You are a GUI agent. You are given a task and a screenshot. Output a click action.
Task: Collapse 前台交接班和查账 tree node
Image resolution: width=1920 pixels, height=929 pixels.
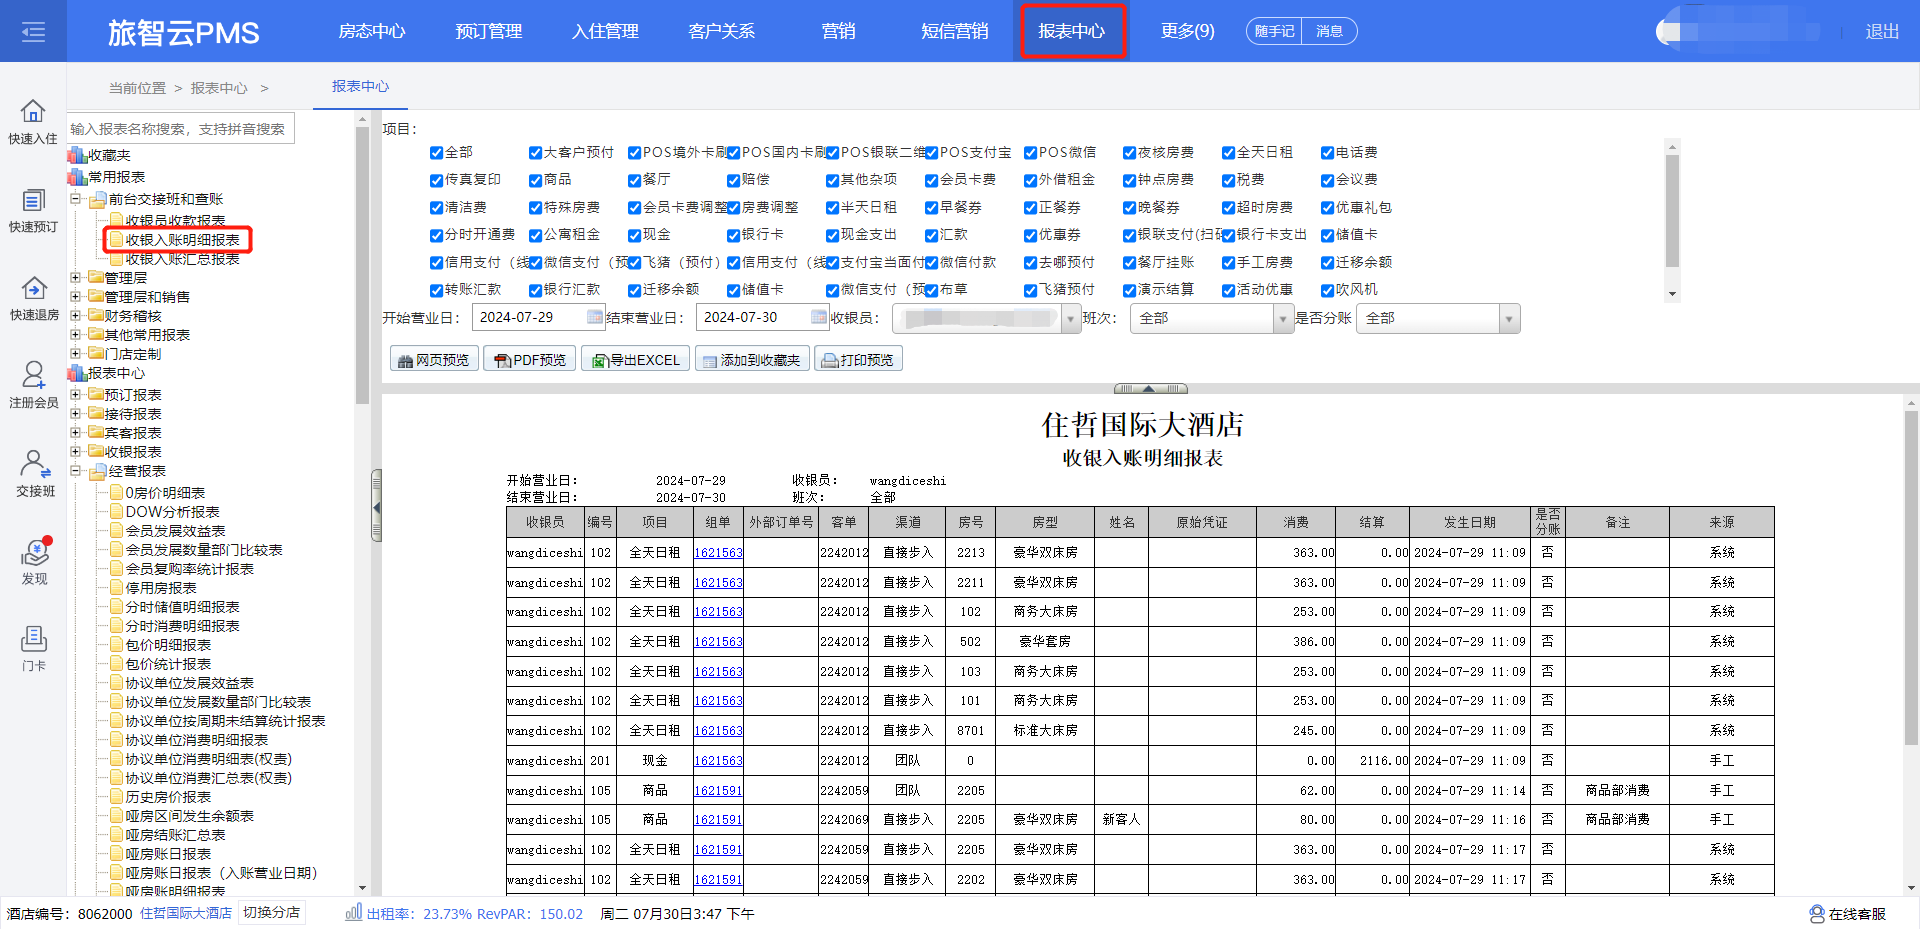(x=75, y=199)
